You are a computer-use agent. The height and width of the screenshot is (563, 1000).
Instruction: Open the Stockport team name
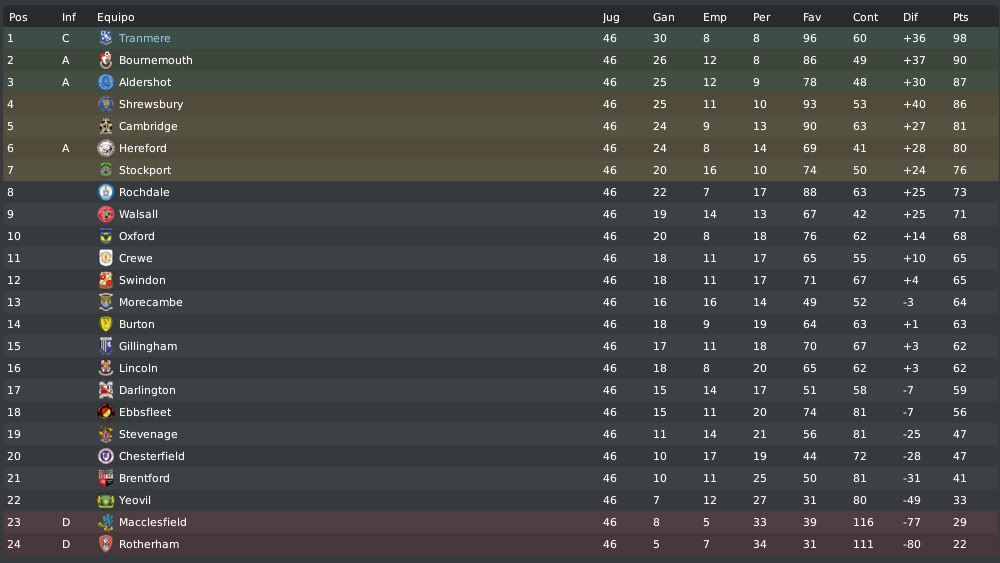[145, 170]
